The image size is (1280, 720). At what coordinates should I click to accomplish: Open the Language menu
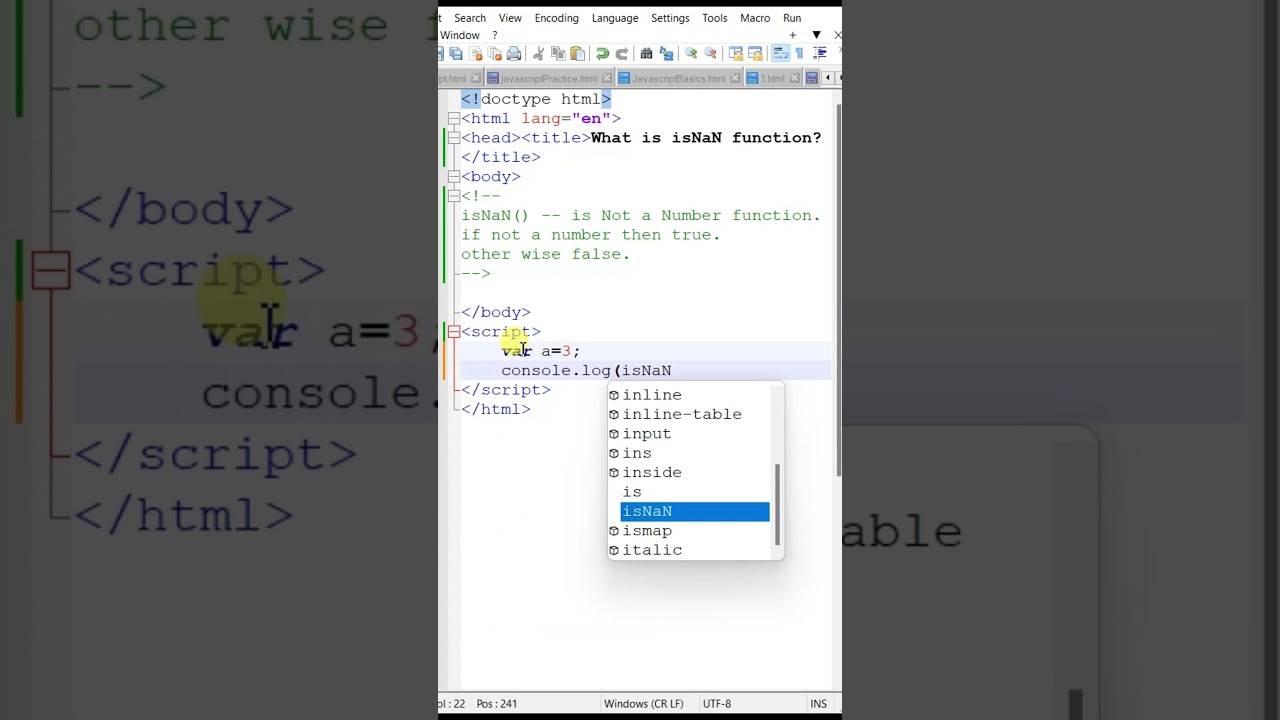click(x=615, y=18)
